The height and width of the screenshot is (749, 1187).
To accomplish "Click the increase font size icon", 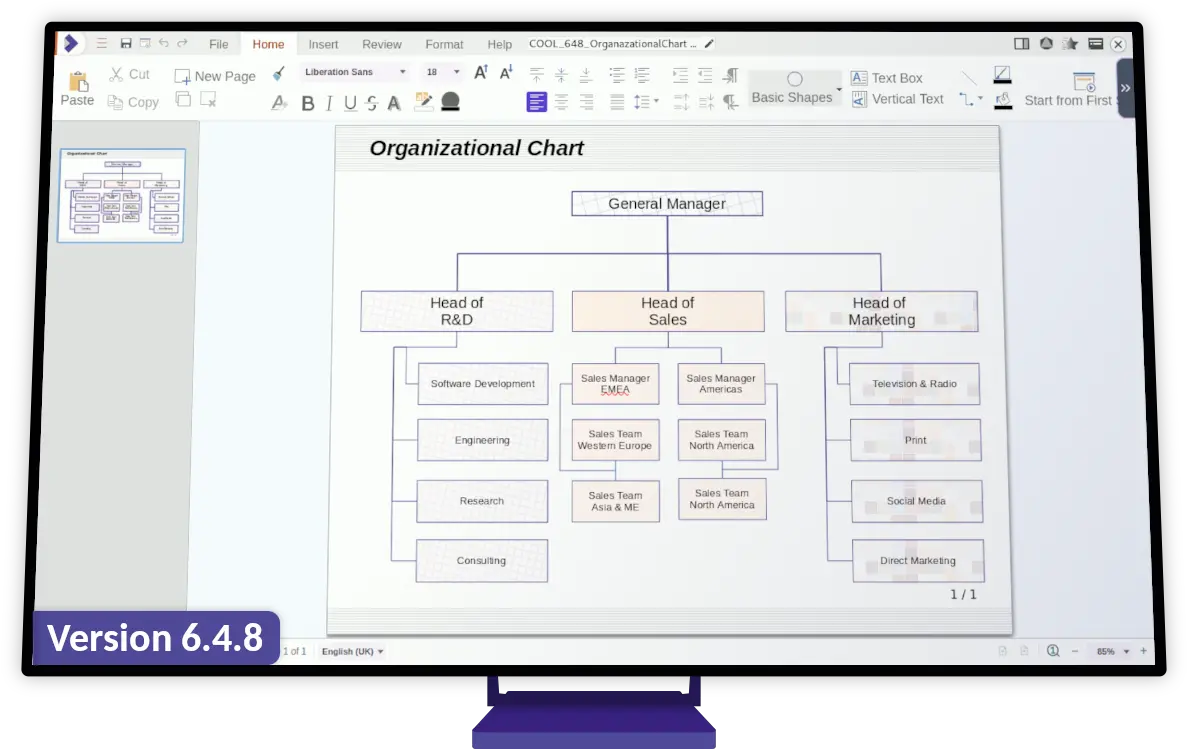I will tap(481, 73).
